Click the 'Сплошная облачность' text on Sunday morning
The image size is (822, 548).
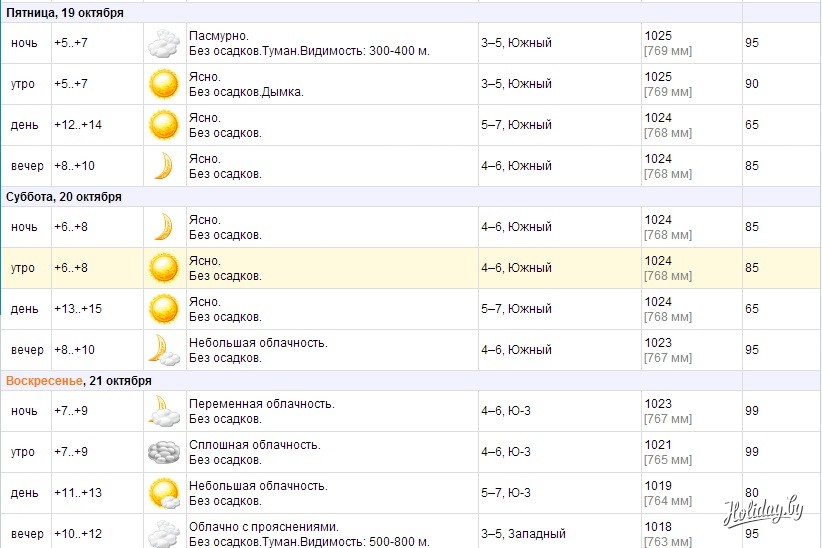point(254,445)
